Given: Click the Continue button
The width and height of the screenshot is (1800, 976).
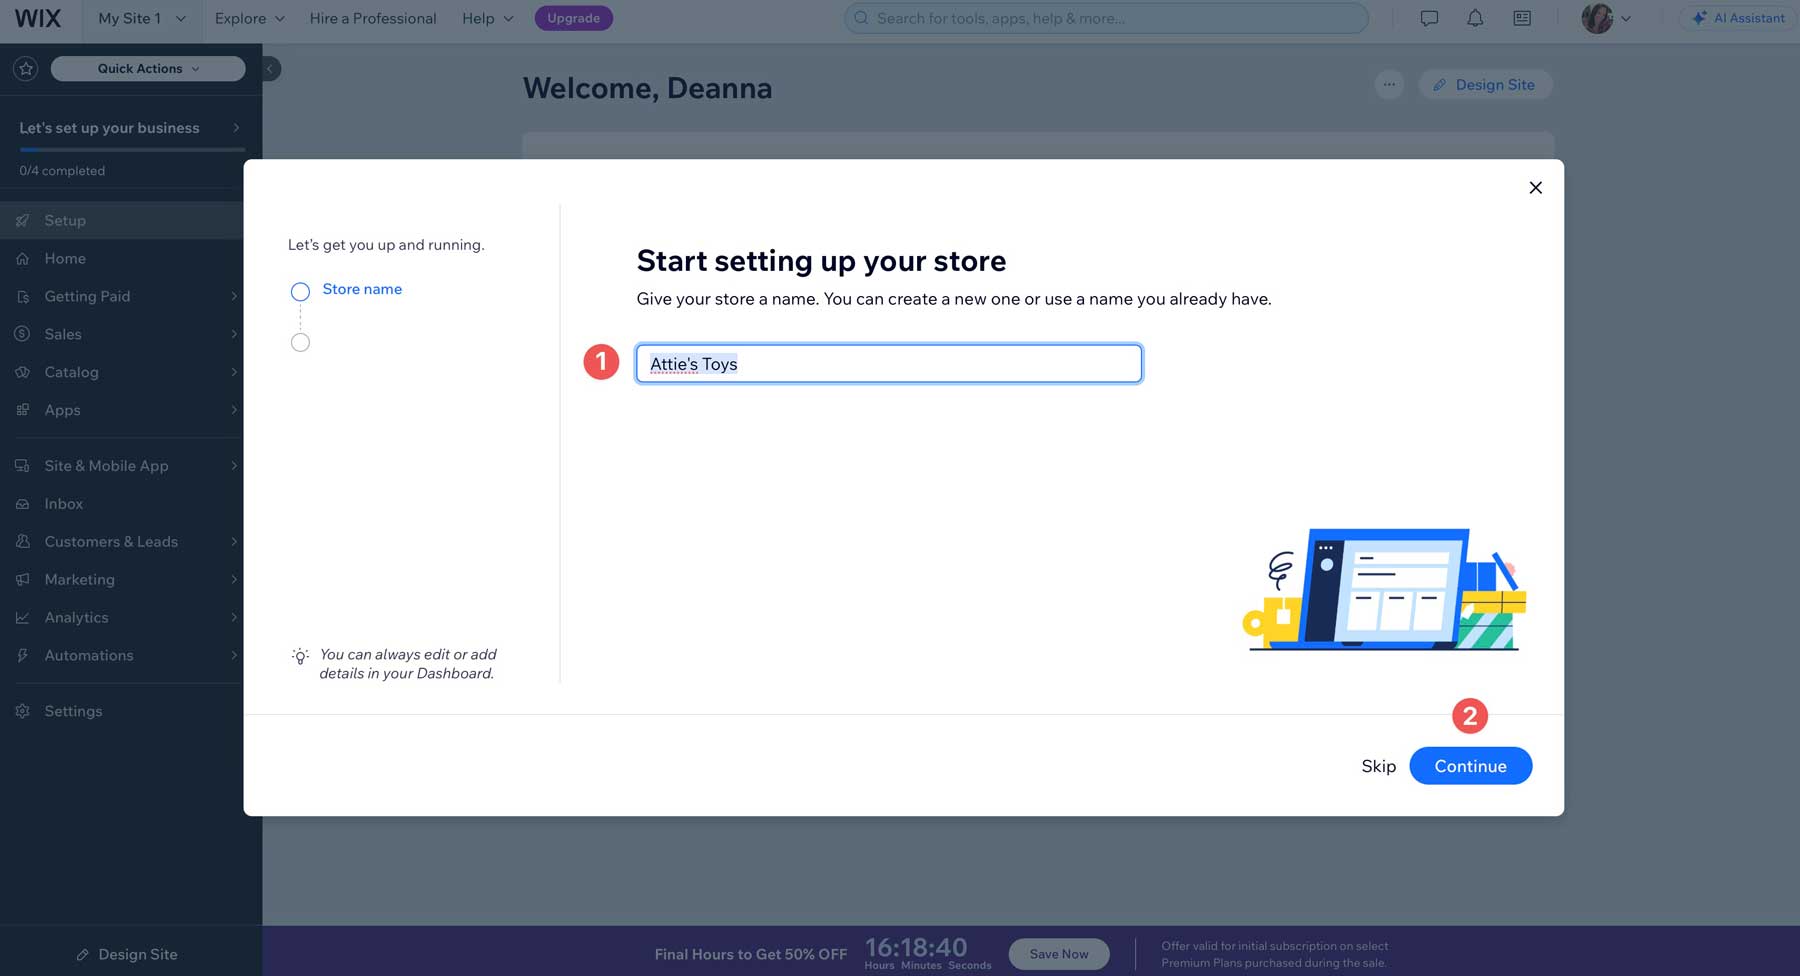Looking at the screenshot, I should tap(1470, 765).
